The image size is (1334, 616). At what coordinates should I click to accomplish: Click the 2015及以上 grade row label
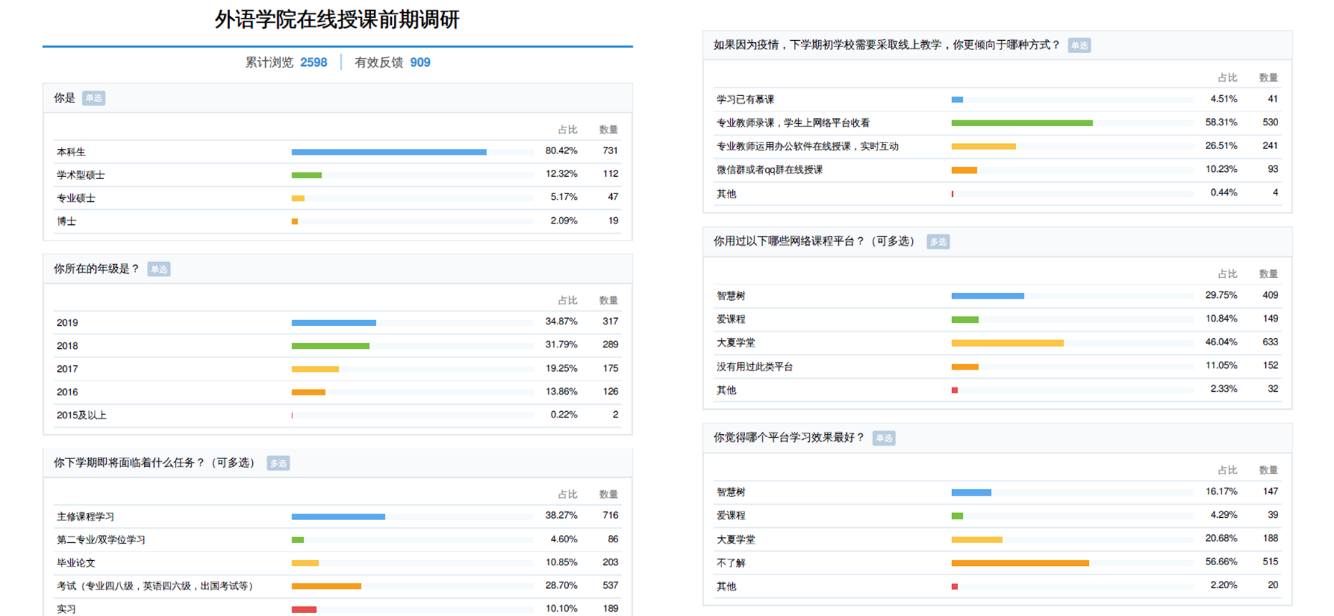tap(81, 415)
